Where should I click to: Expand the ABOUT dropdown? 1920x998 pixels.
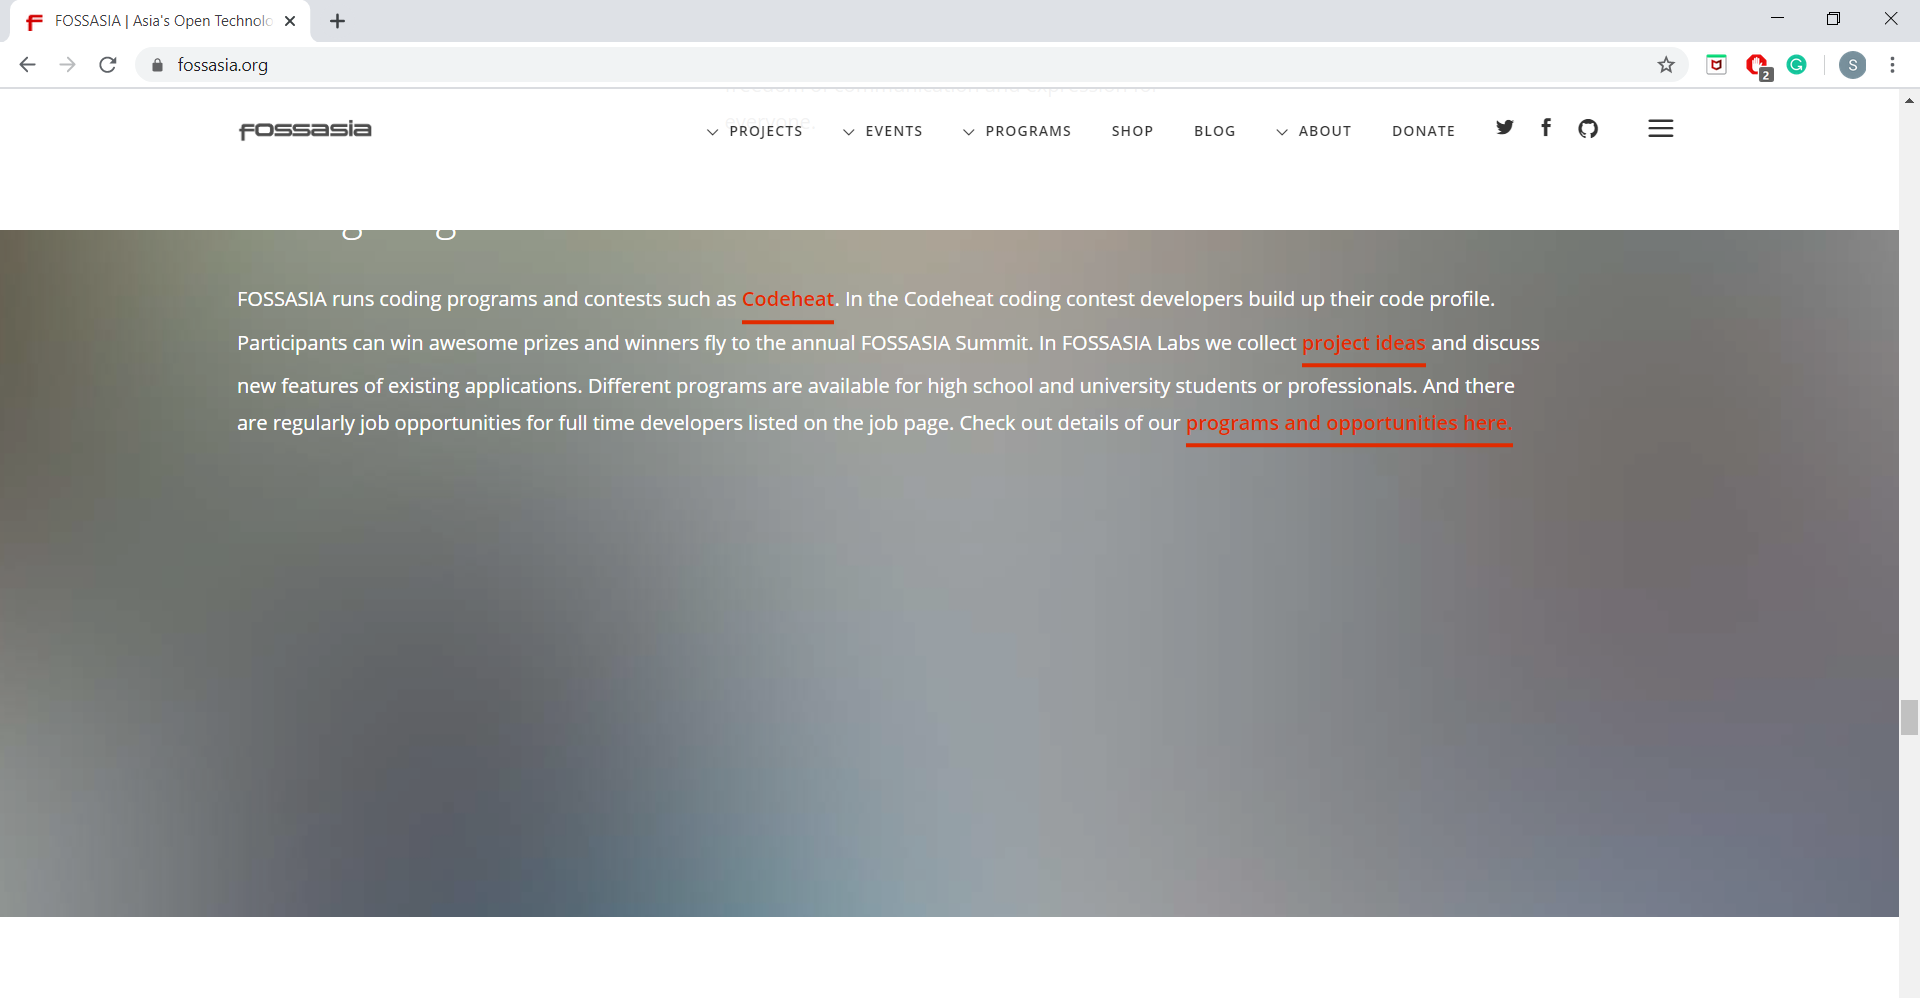(1324, 131)
